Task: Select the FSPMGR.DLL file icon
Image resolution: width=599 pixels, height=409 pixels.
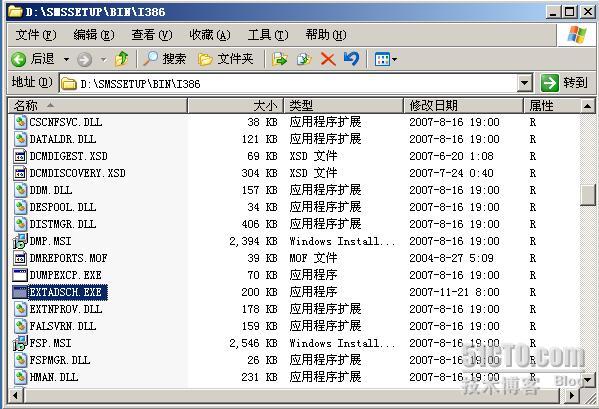Action: tap(20, 360)
